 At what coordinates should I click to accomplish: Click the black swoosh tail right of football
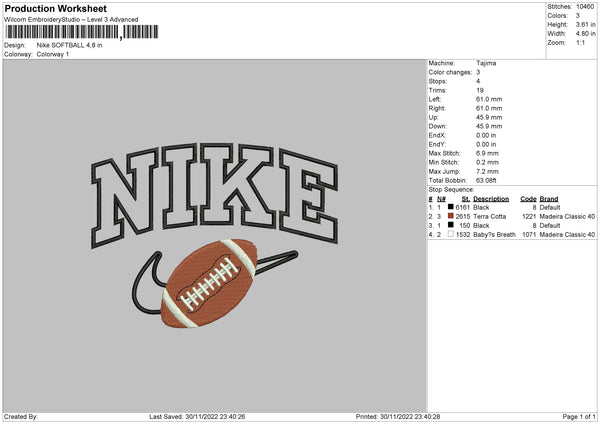[276, 261]
